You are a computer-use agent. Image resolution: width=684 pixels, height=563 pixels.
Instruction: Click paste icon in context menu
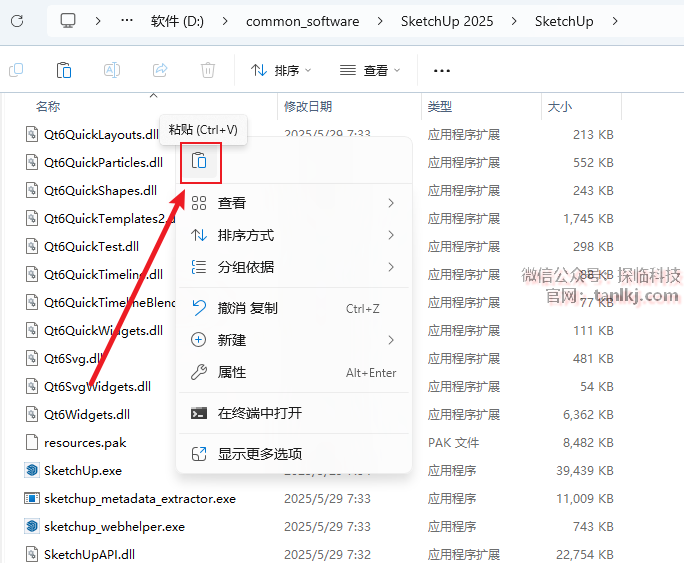tap(199, 161)
